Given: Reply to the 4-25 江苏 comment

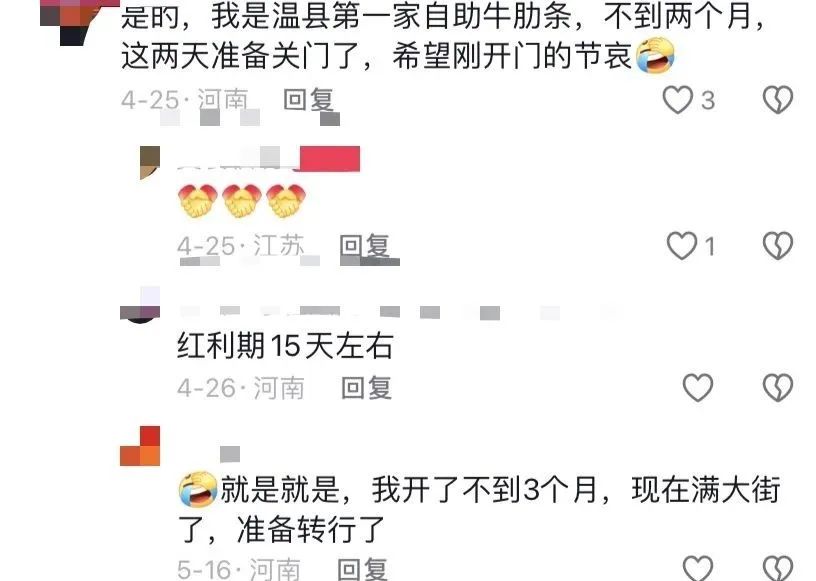Looking at the screenshot, I should [x=364, y=245].
